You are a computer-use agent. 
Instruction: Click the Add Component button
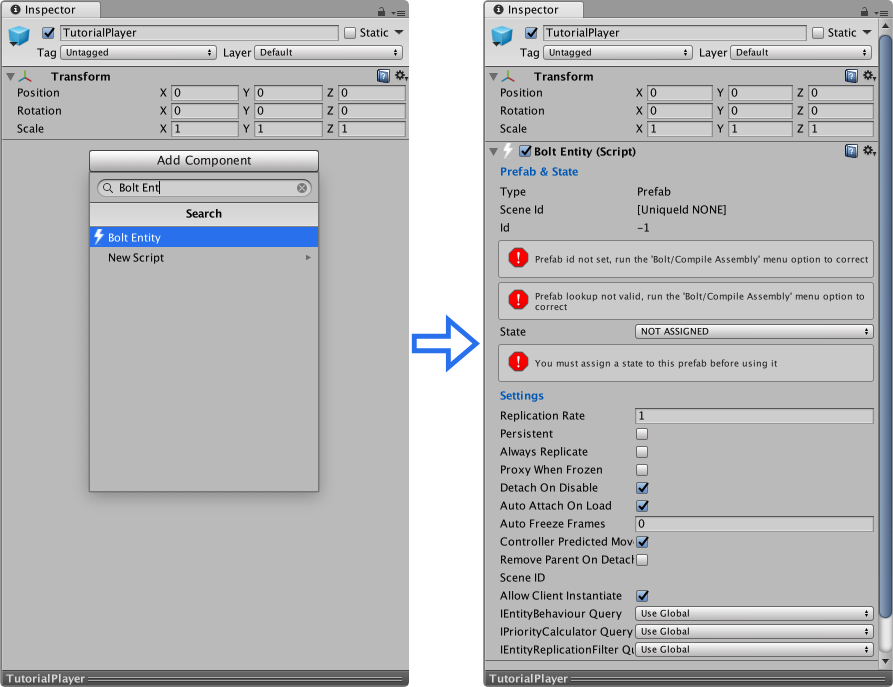point(204,161)
